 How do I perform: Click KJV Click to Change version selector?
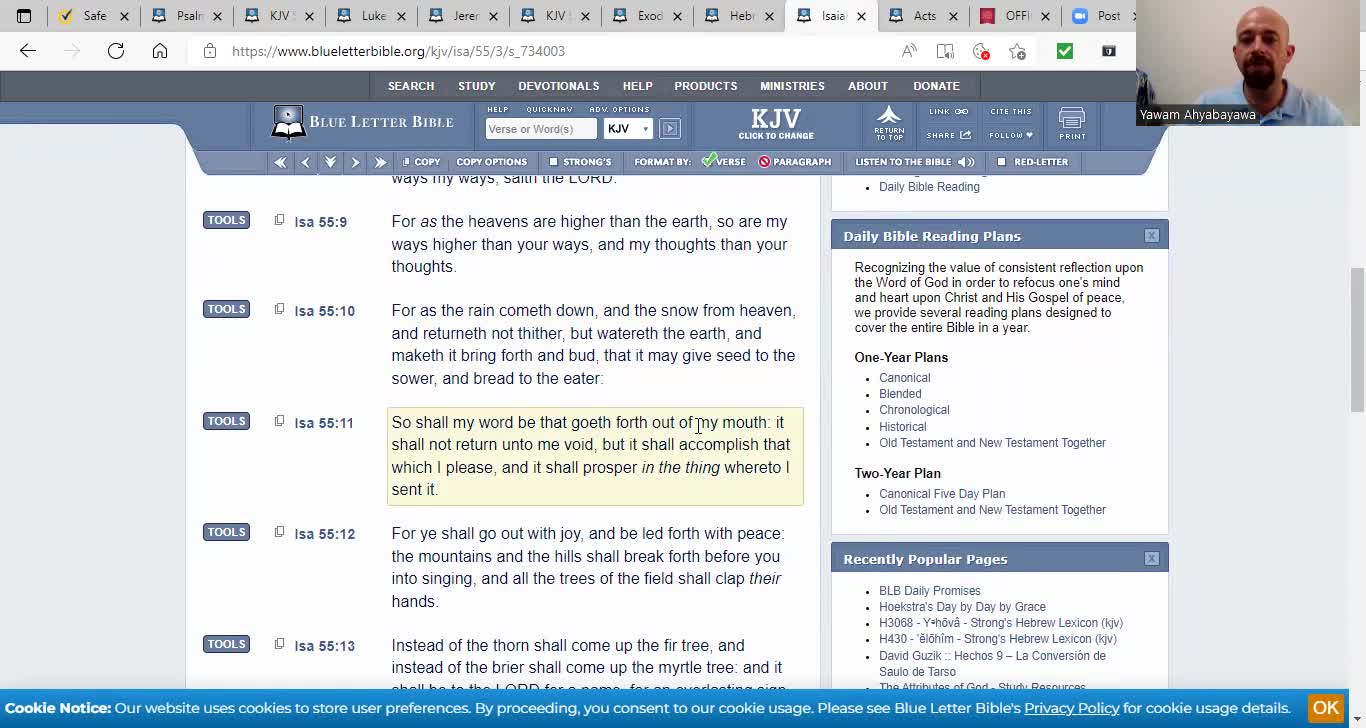(776, 123)
